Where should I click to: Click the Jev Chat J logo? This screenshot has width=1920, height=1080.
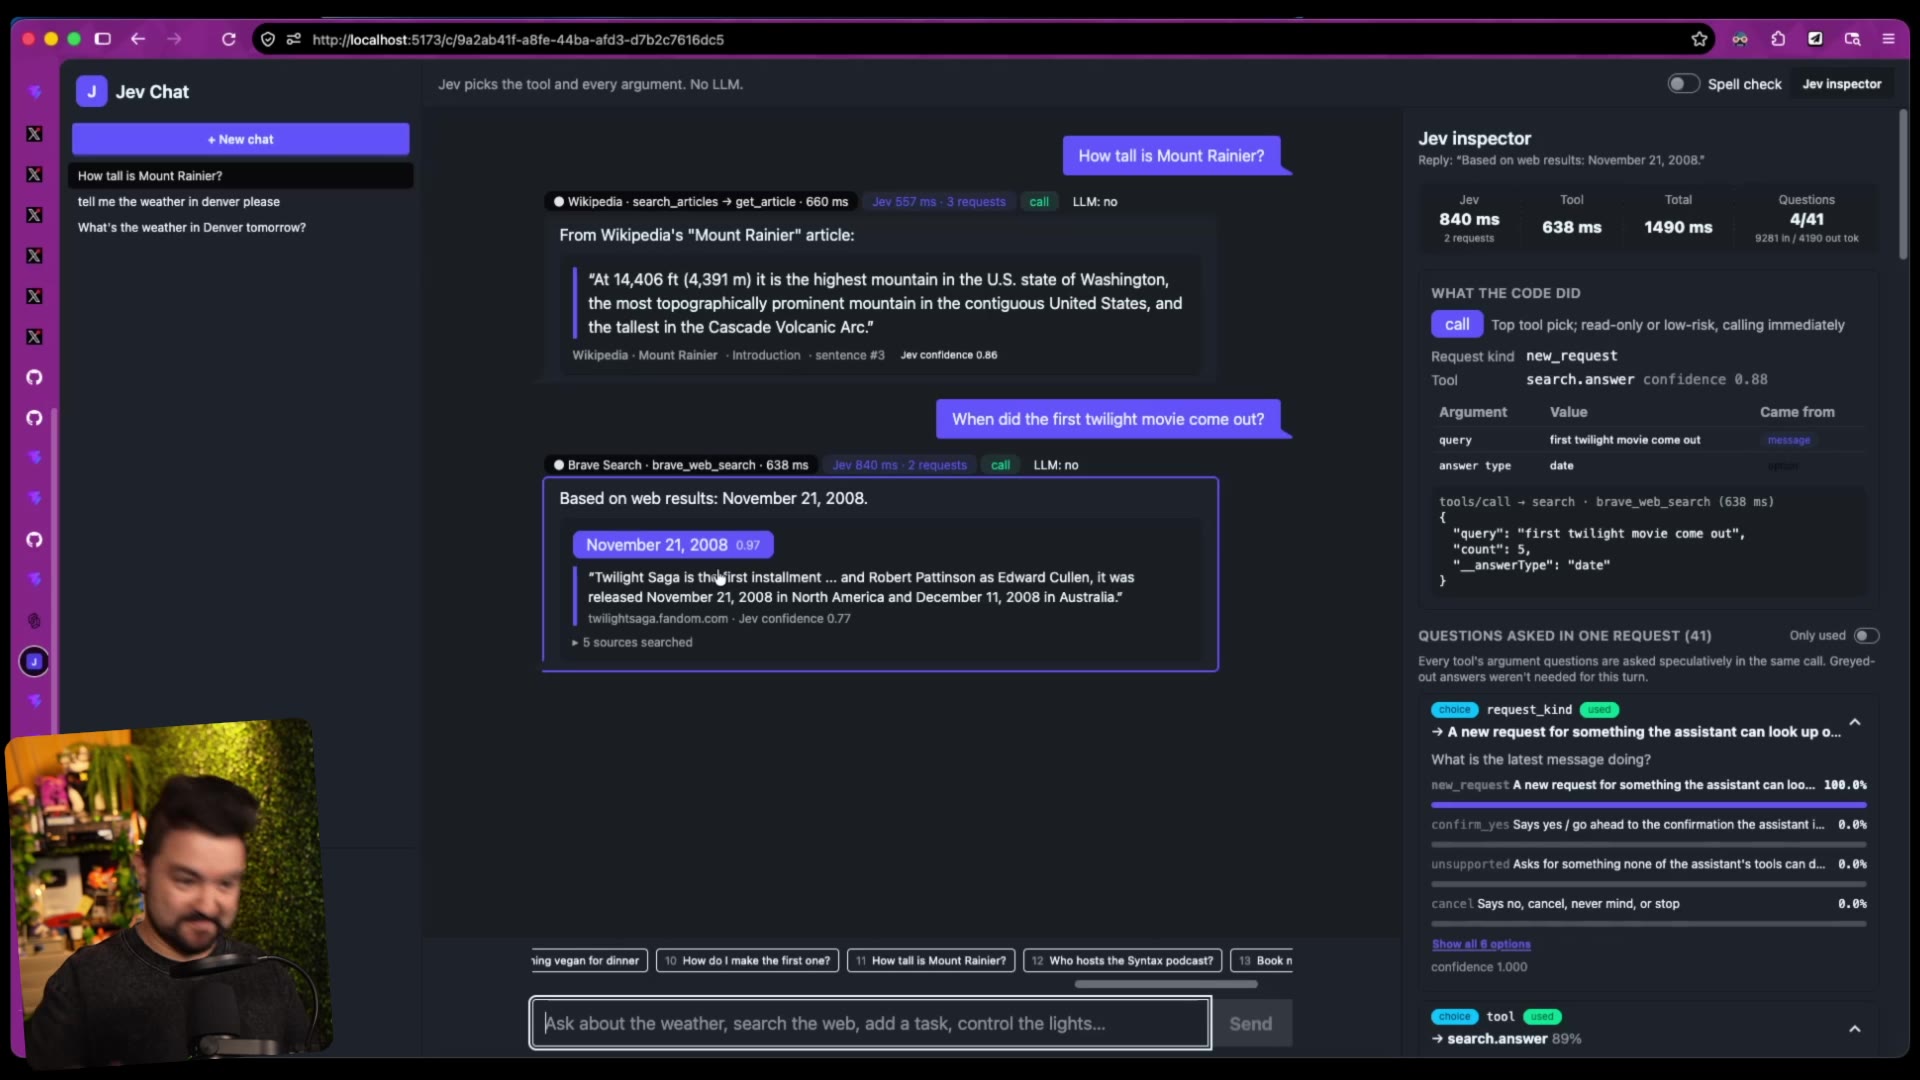pos(91,91)
